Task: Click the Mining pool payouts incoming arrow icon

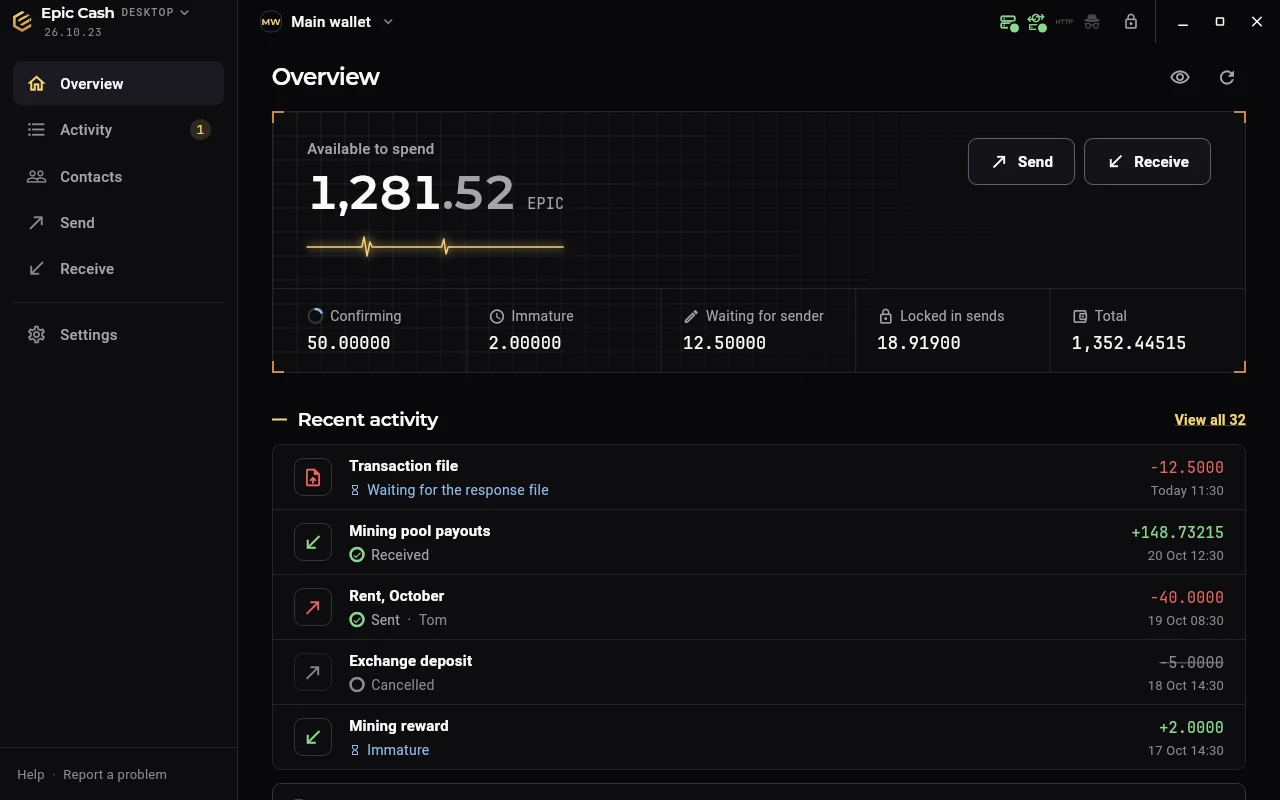Action: point(313,542)
